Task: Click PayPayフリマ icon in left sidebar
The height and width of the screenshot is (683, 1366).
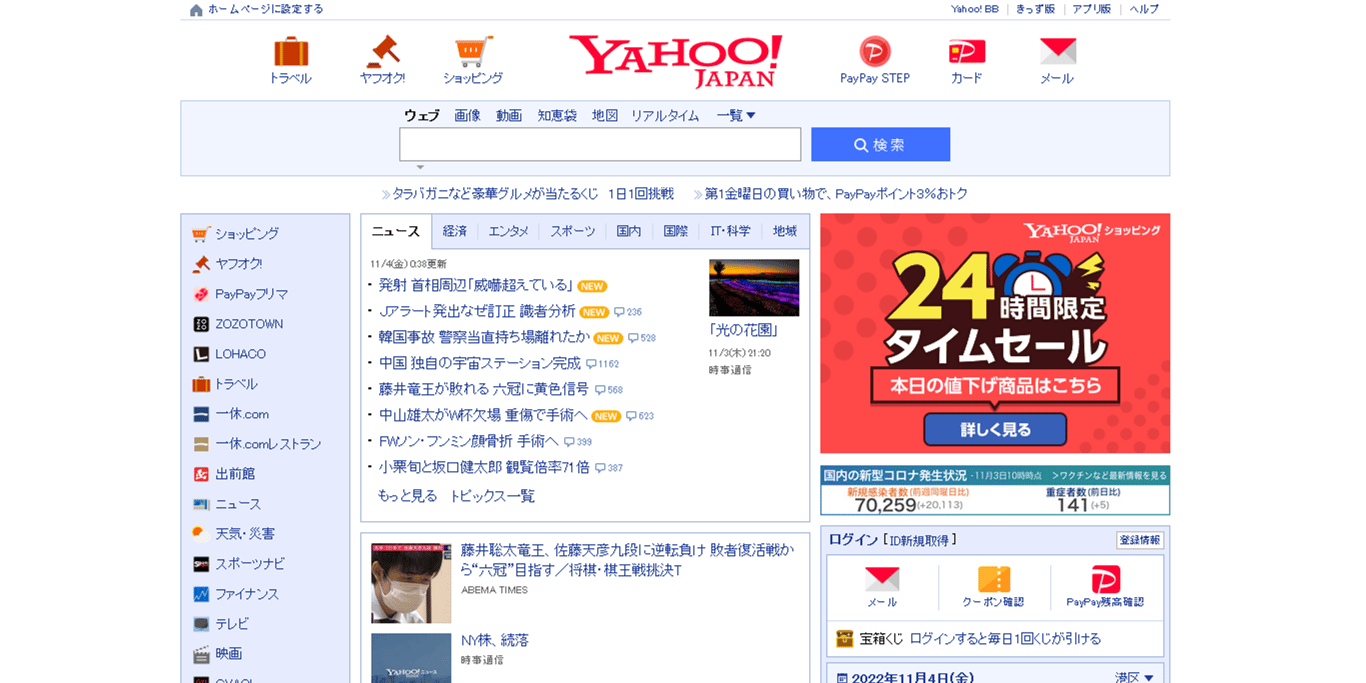Action: [x=201, y=294]
